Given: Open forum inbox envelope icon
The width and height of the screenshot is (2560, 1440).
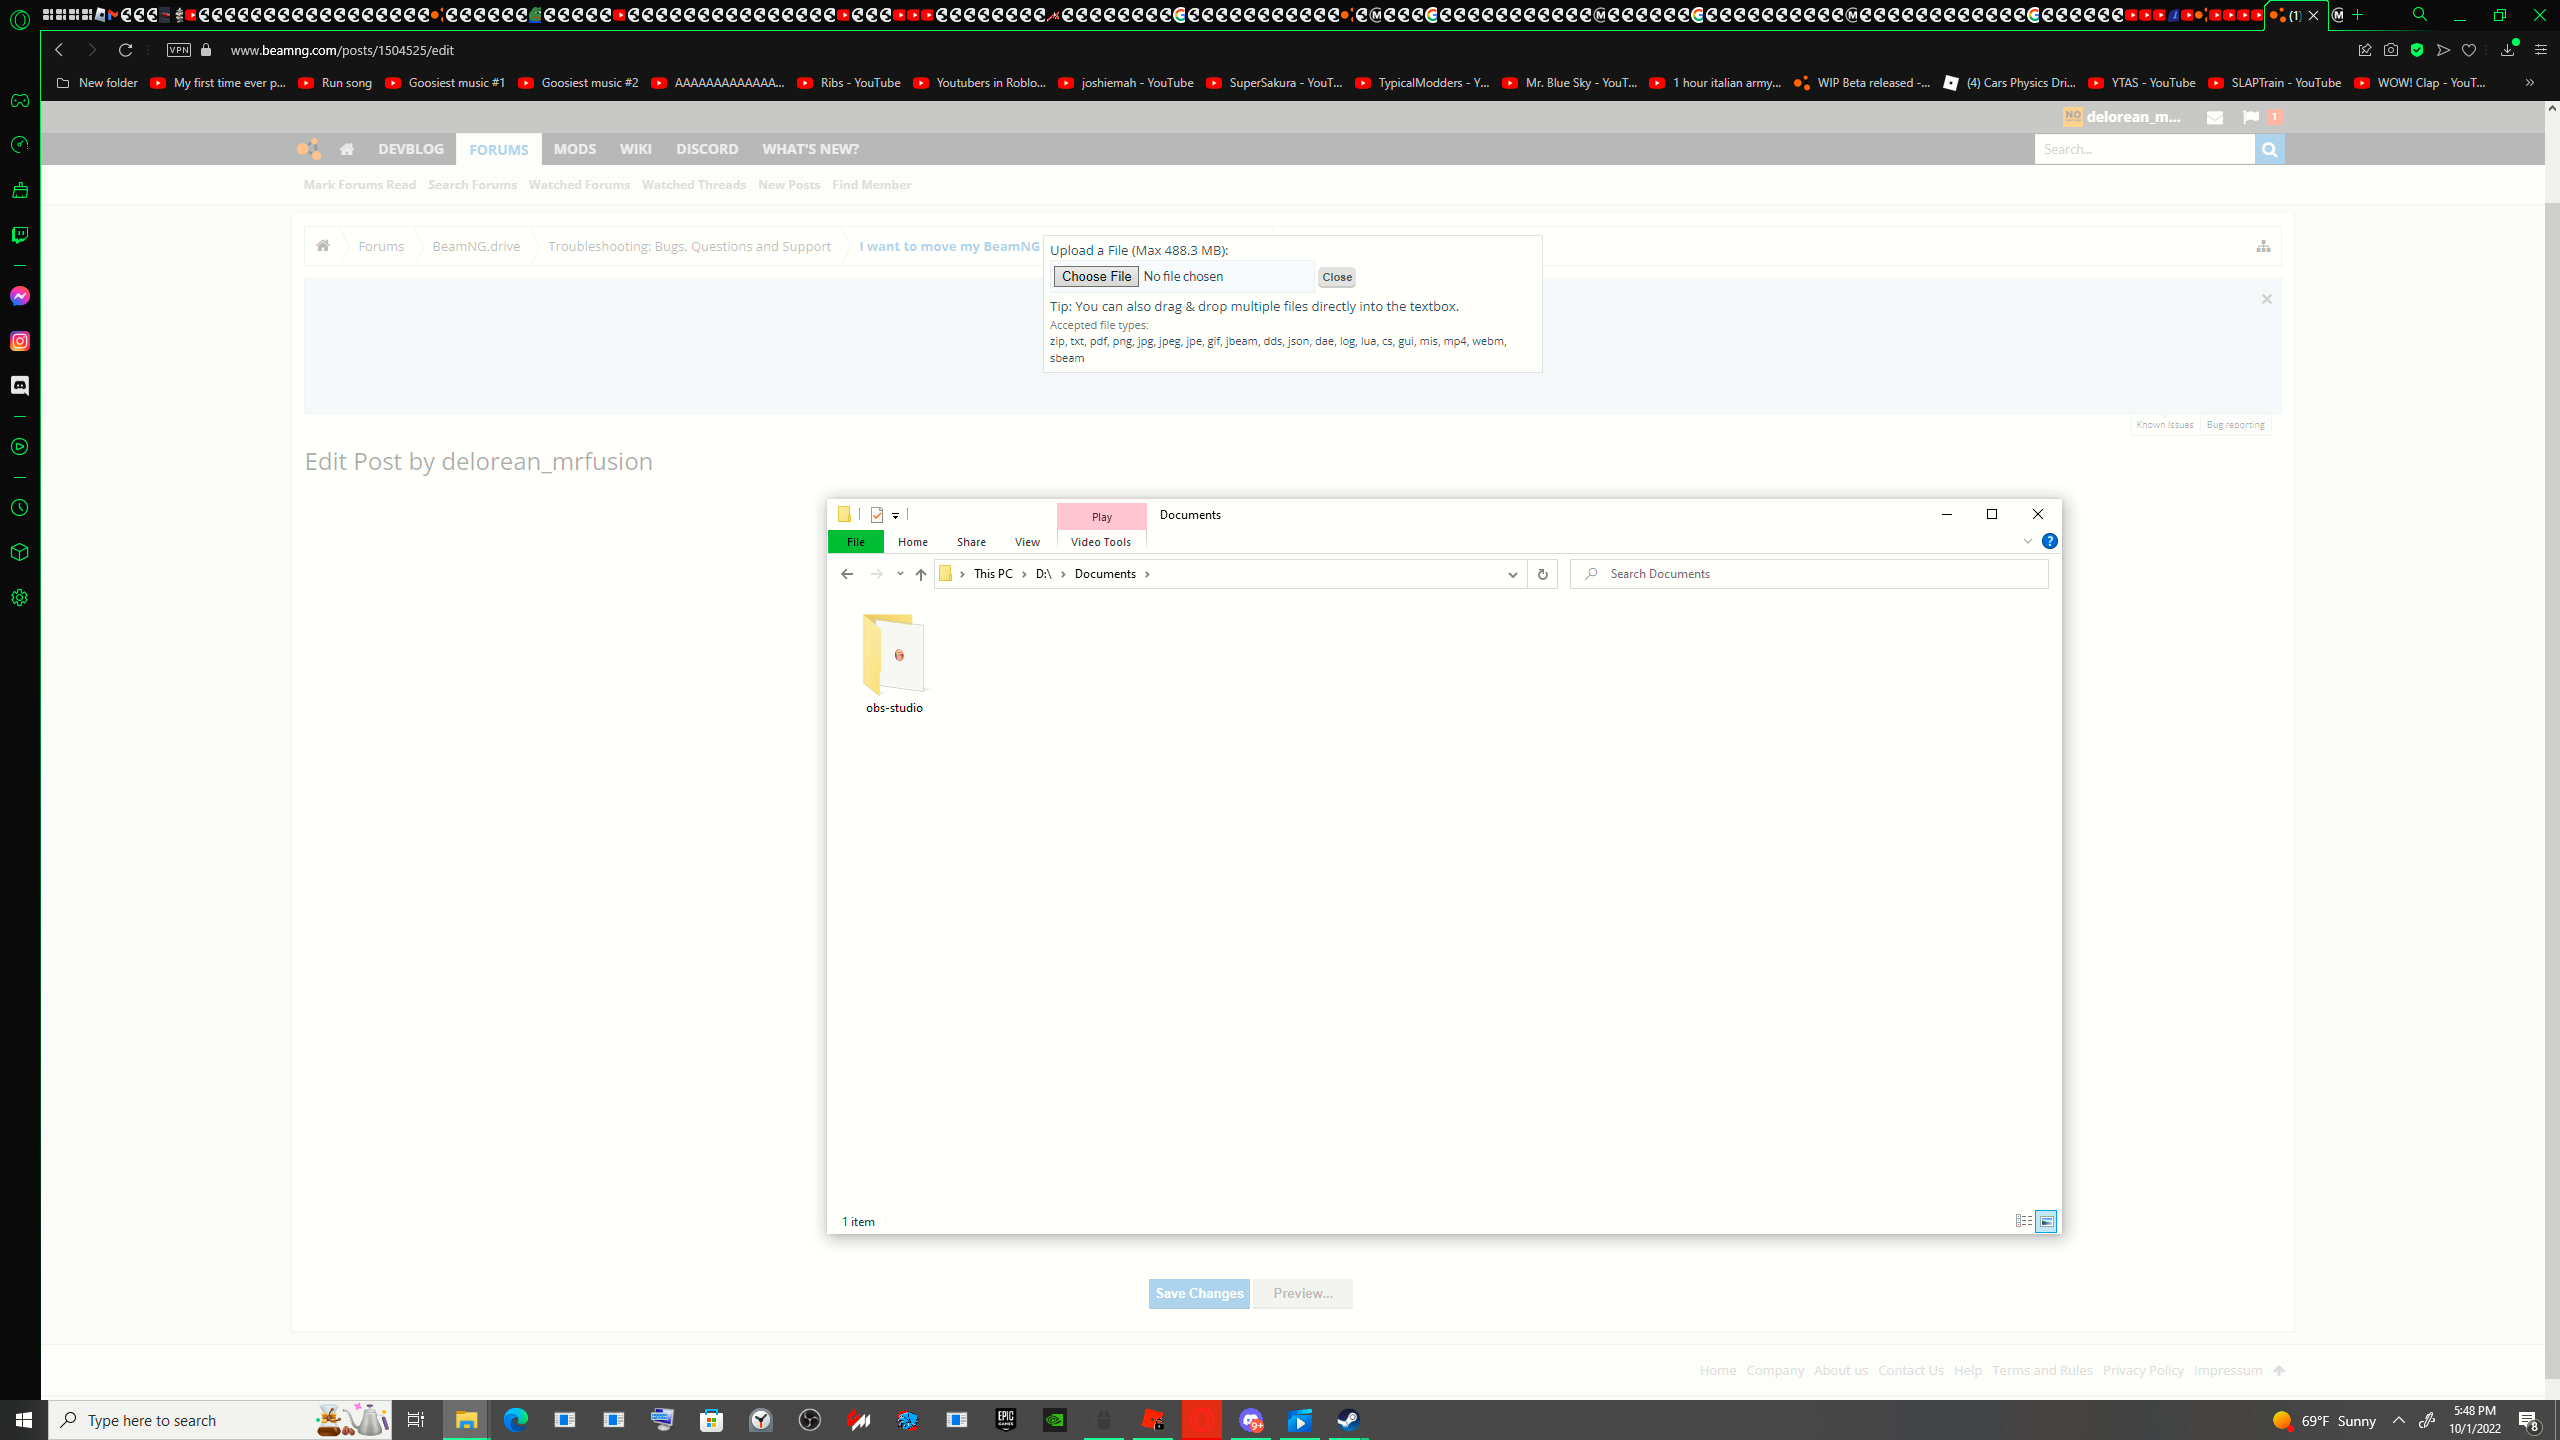Looking at the screenshot, I should [x=2215, y=117].
